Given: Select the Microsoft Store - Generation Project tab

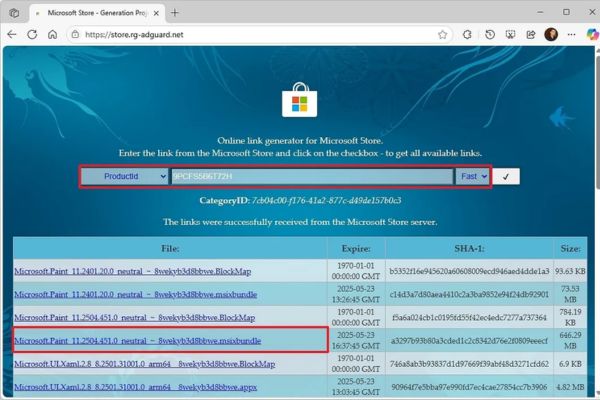Looking at the screenshot, I should (x=90, y=12).
